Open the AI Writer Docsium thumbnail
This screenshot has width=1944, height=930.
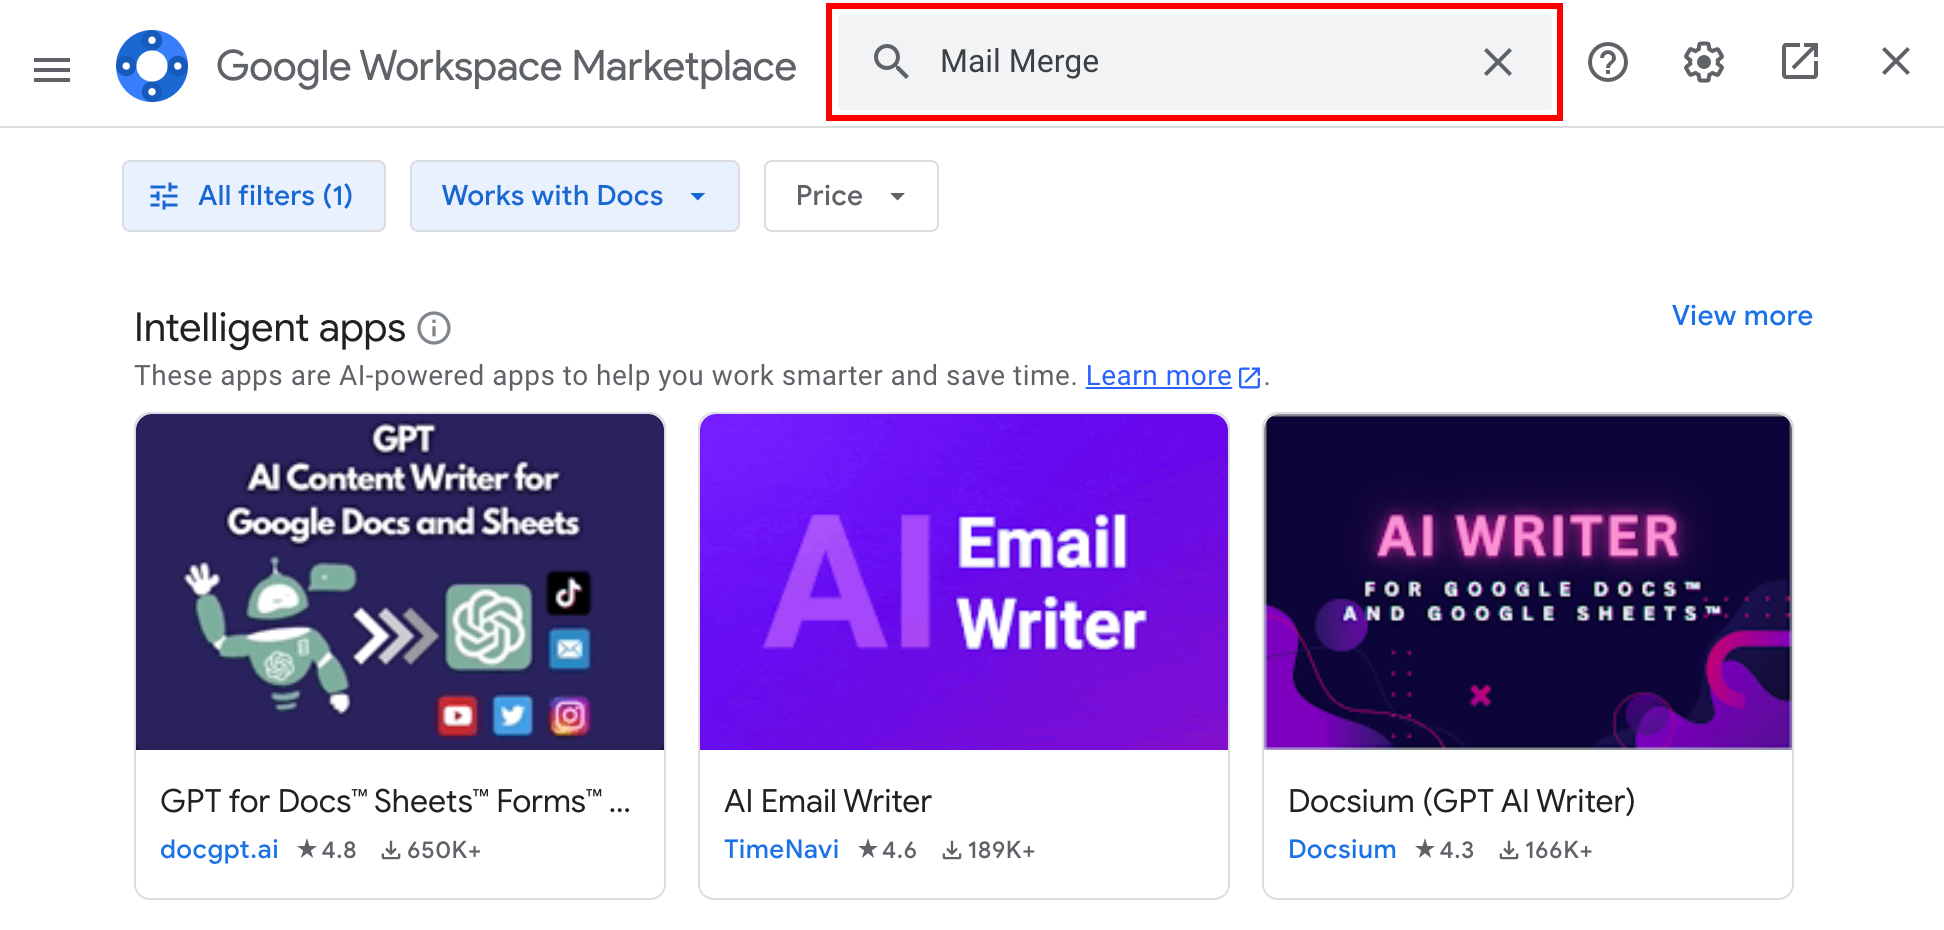pos(1528,582)
